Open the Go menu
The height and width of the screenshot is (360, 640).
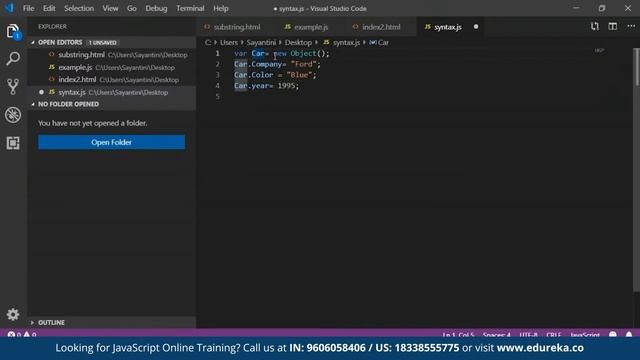131,8
